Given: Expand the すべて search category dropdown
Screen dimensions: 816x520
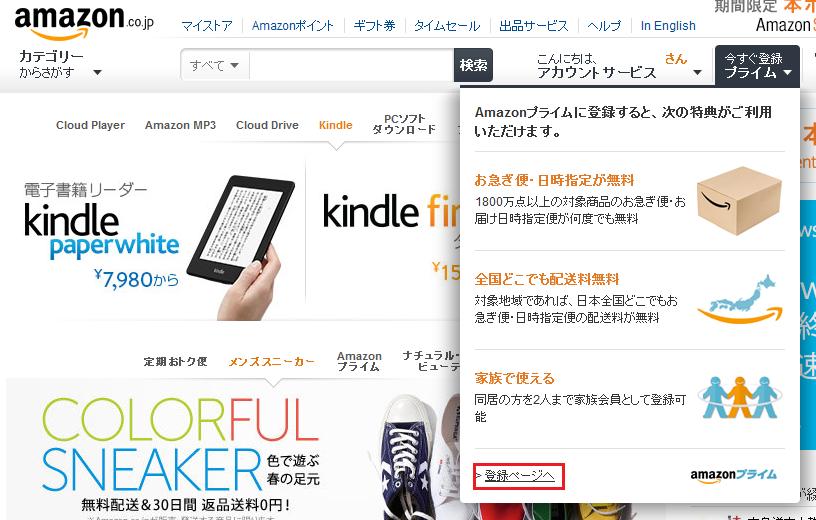Looking at the screenshot, I should tap(214, 66).
